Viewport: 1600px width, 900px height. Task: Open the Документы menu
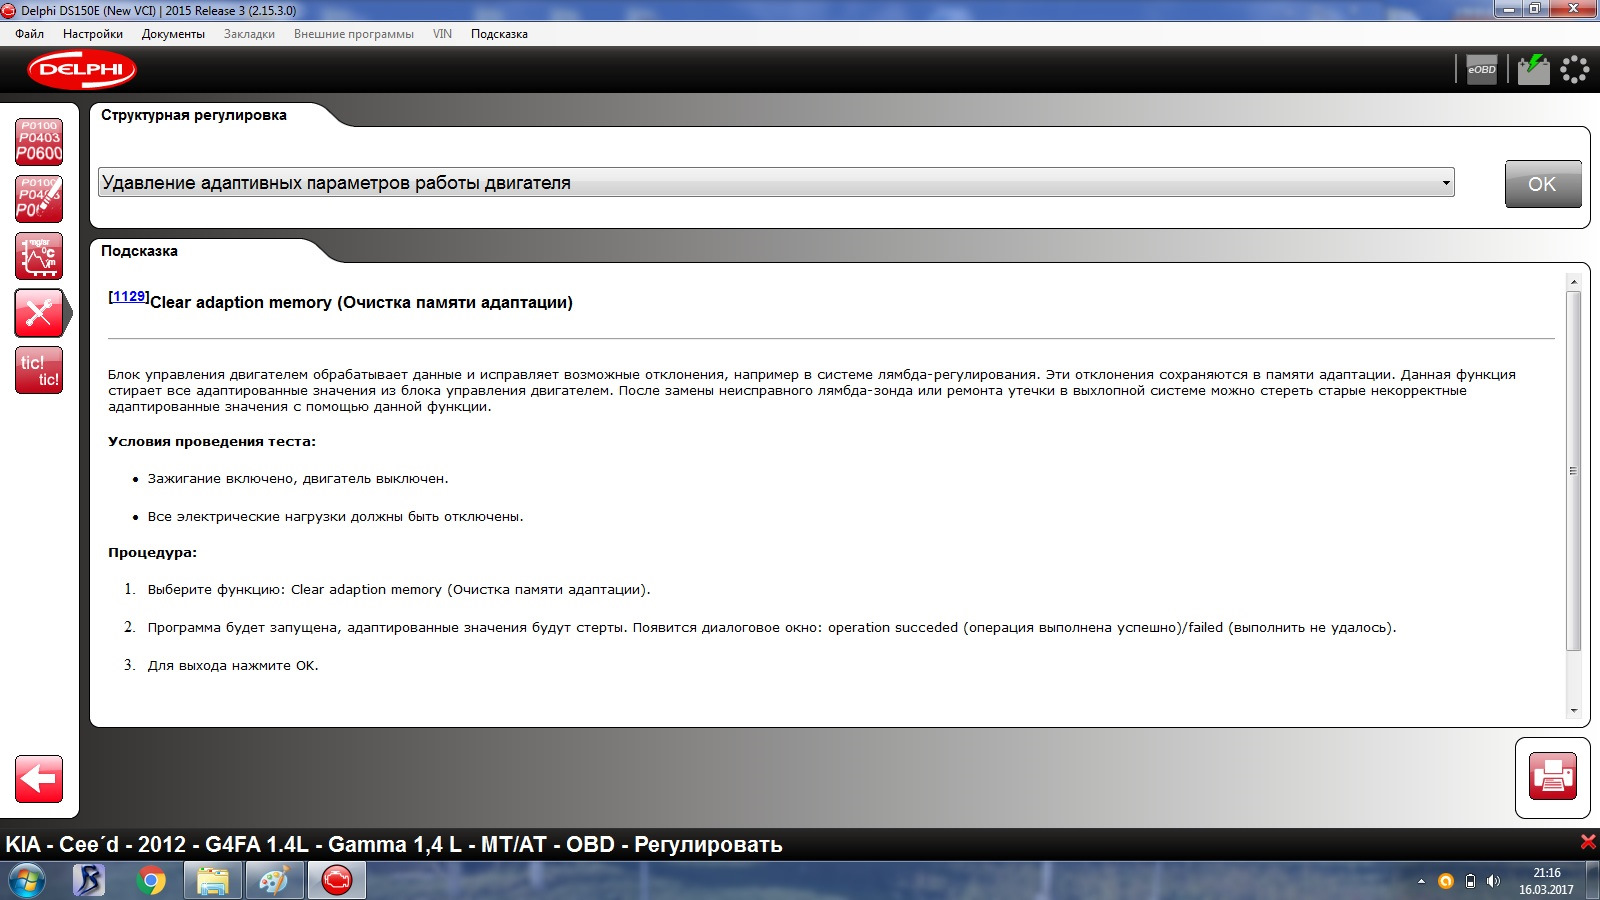(x=173, y=34)
